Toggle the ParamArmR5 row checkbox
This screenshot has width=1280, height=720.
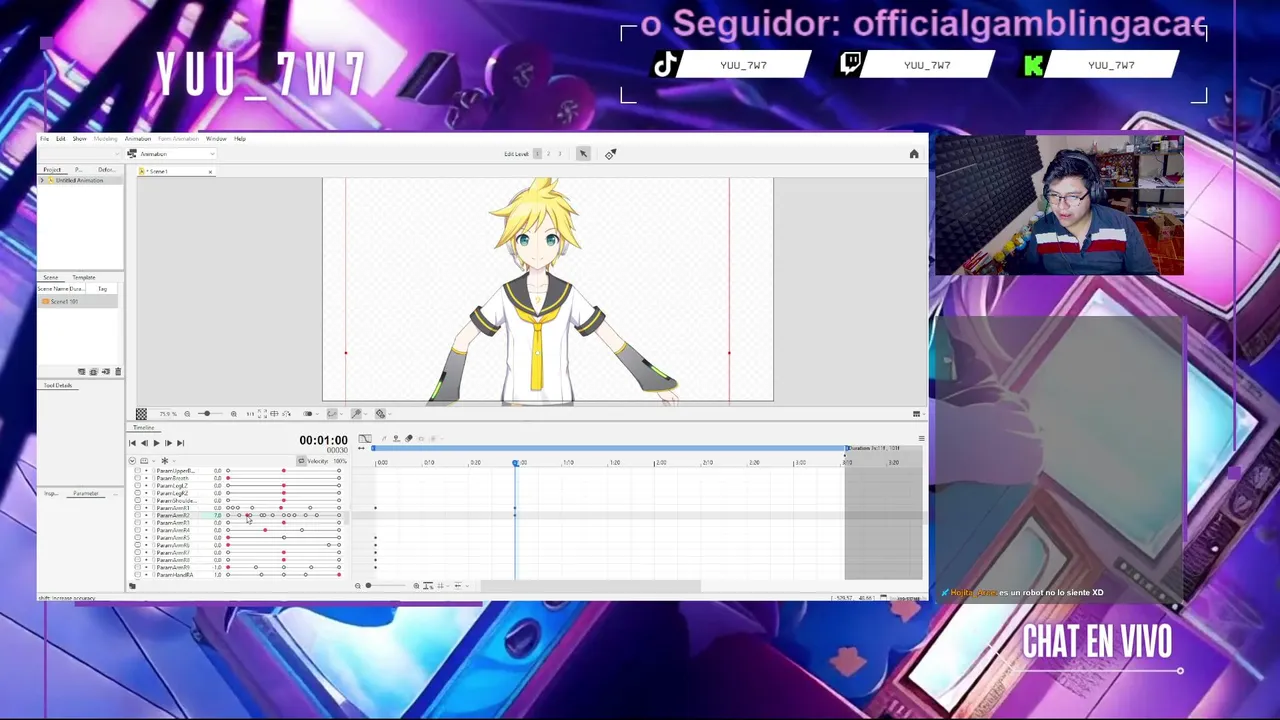pyautogui.click(x=138, y=538)
